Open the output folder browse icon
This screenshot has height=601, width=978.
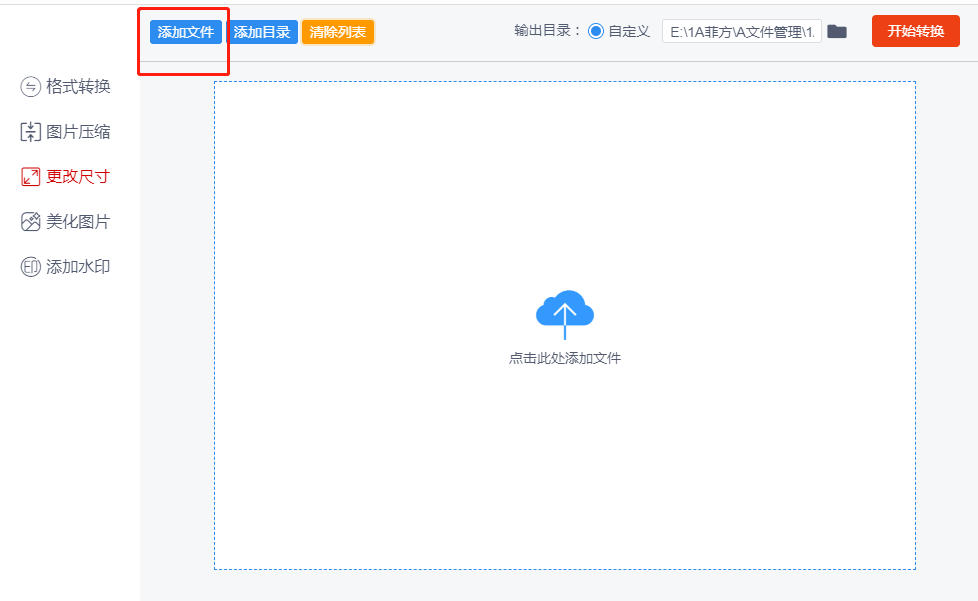tap(837, 32)
